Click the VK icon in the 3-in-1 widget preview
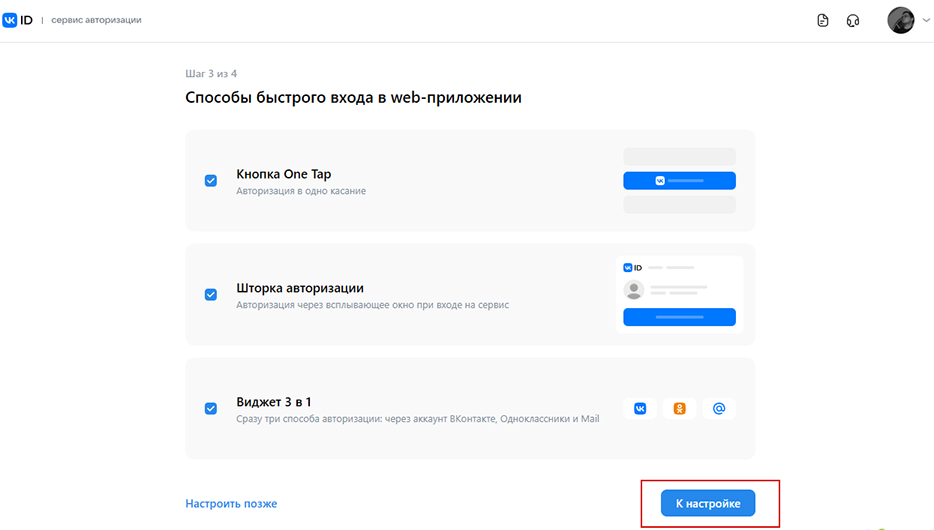 pos(640,409)
